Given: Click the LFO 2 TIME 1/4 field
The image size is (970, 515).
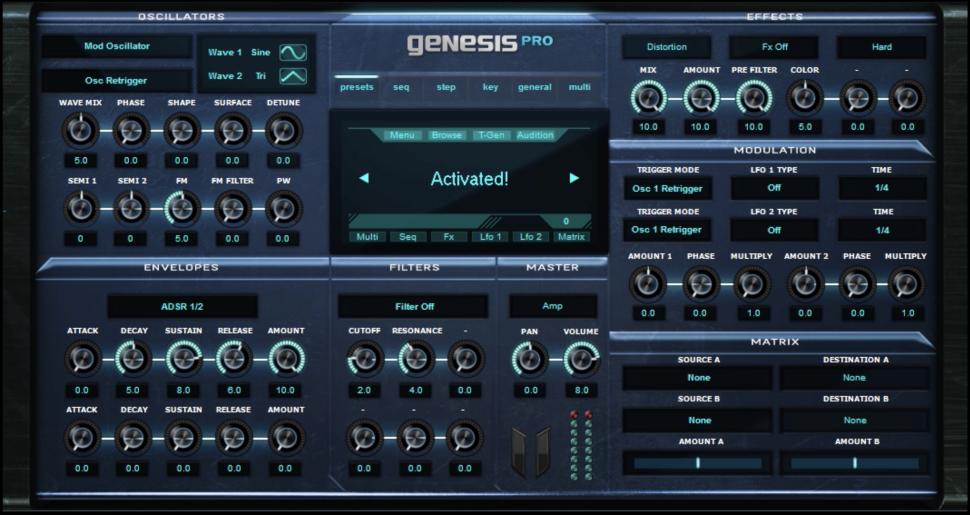Looking at the screenshot, I should tap(883, 230).
